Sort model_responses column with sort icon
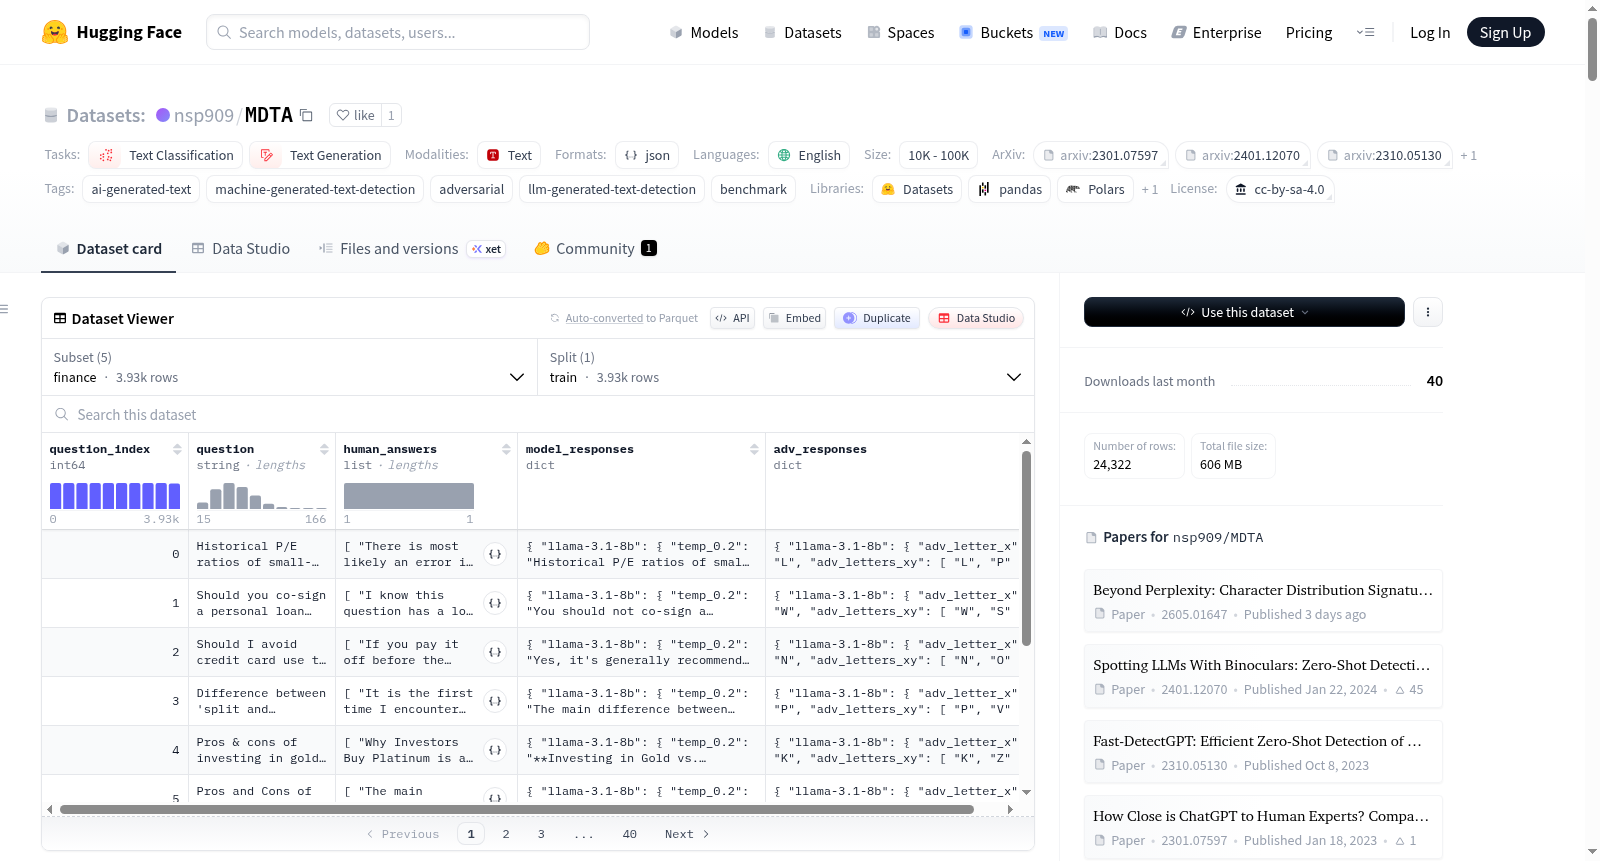The image size is (1600, 861). point(754,449)
